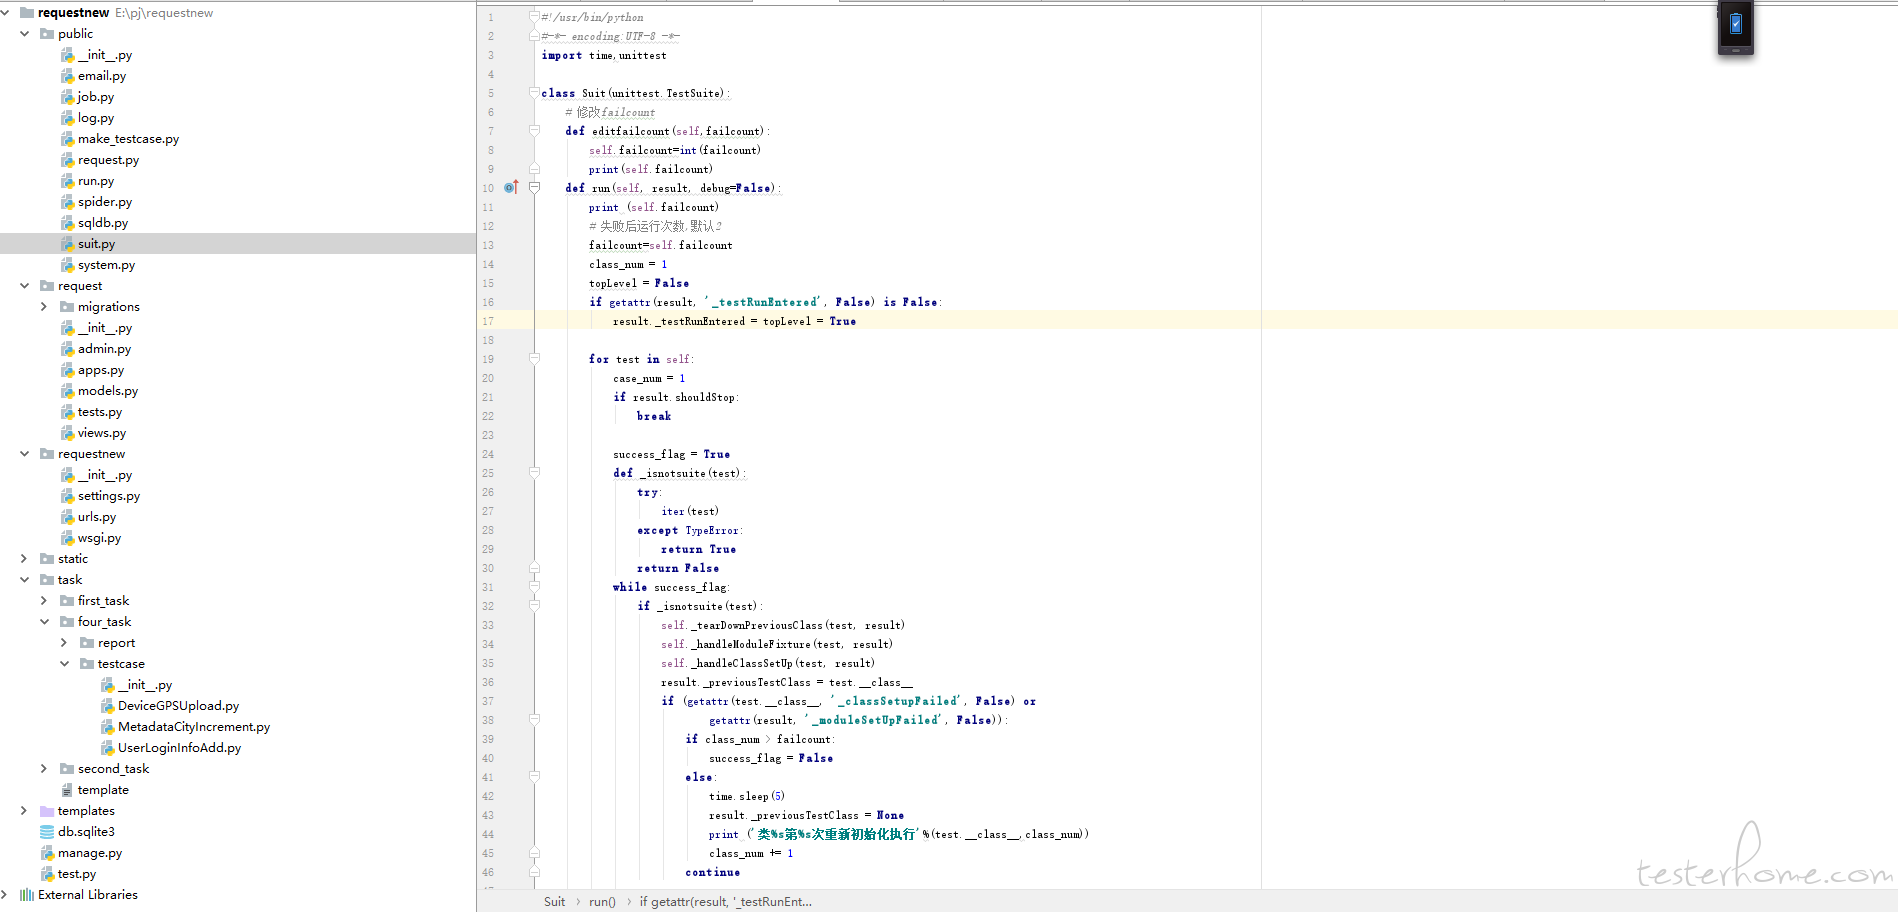Viewport: 1898px width, 912px height.
Task: Click the import time,unittest line
Action: click(604, 55)
